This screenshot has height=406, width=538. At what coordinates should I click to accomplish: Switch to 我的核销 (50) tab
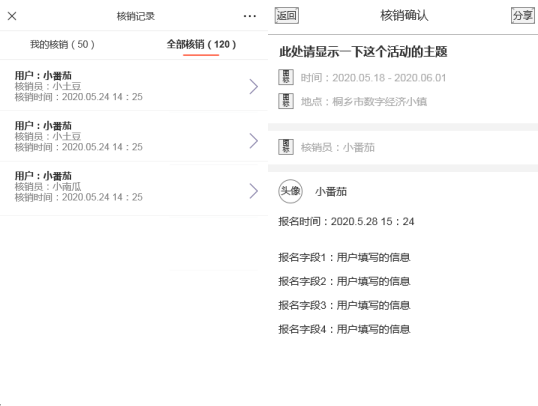click(62, 44)
